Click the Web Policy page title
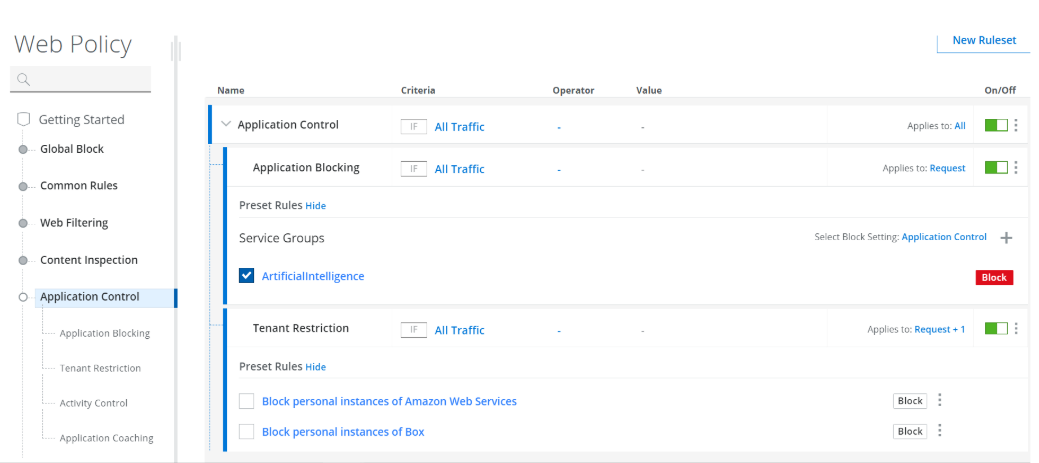This screenshot has width=1039, height=463. (73, 44)
